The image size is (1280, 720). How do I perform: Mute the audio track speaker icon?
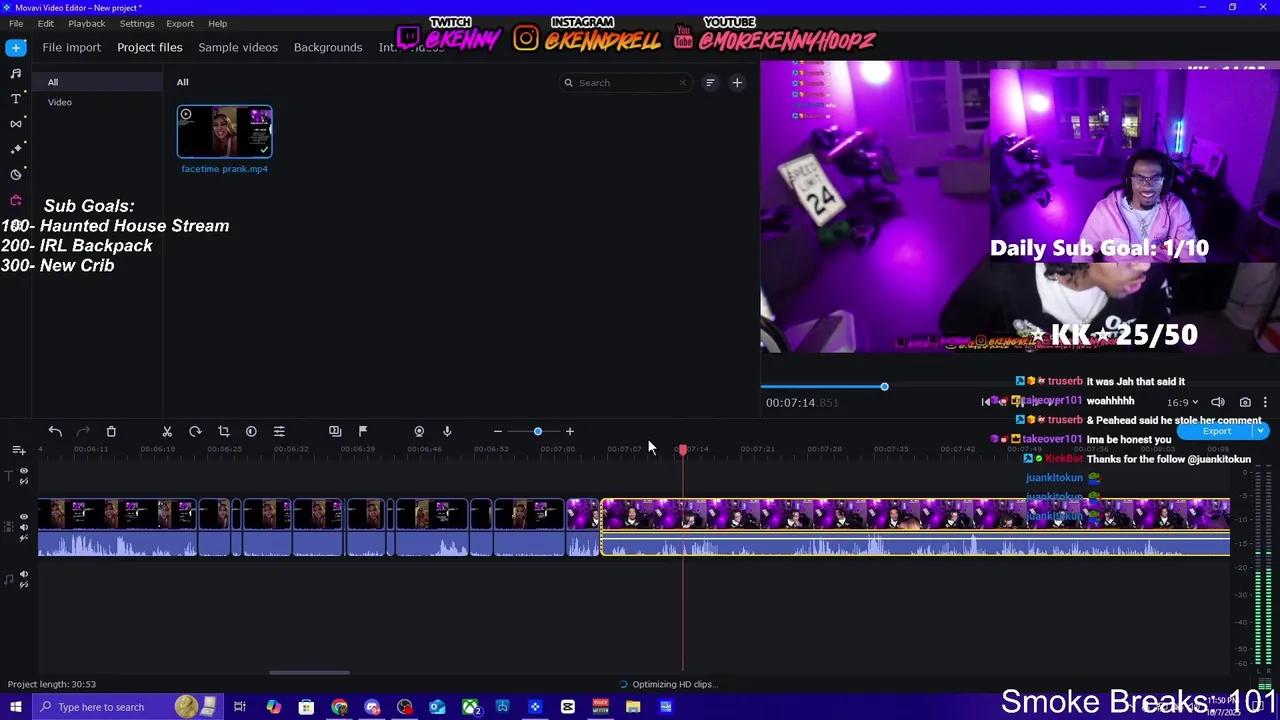(24, 575)
